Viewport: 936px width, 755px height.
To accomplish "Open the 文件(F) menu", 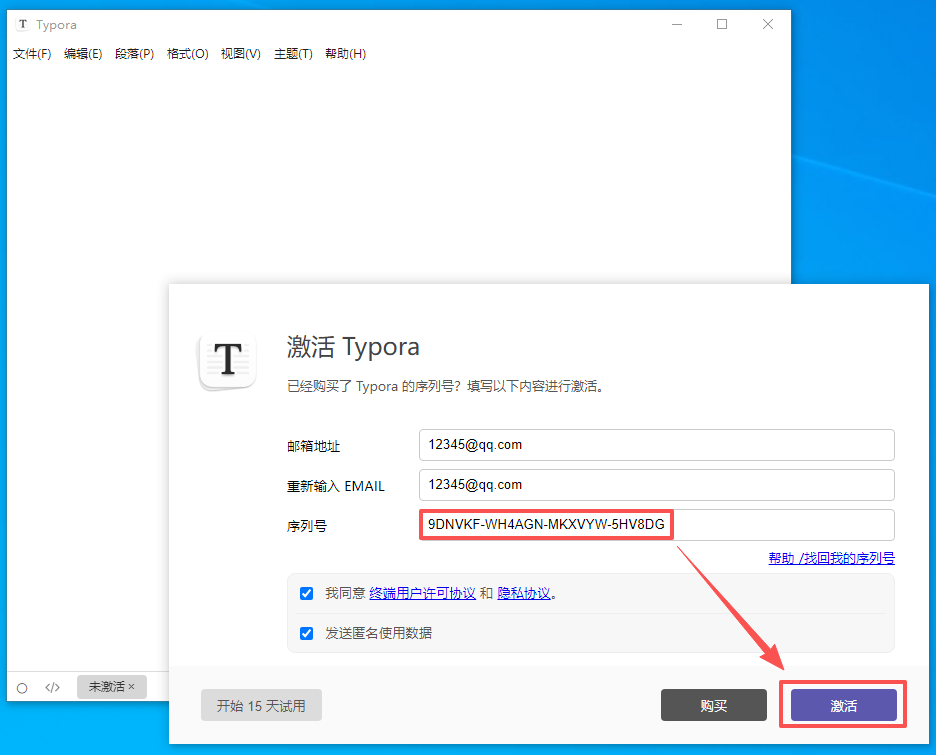I will pos(32,54).
